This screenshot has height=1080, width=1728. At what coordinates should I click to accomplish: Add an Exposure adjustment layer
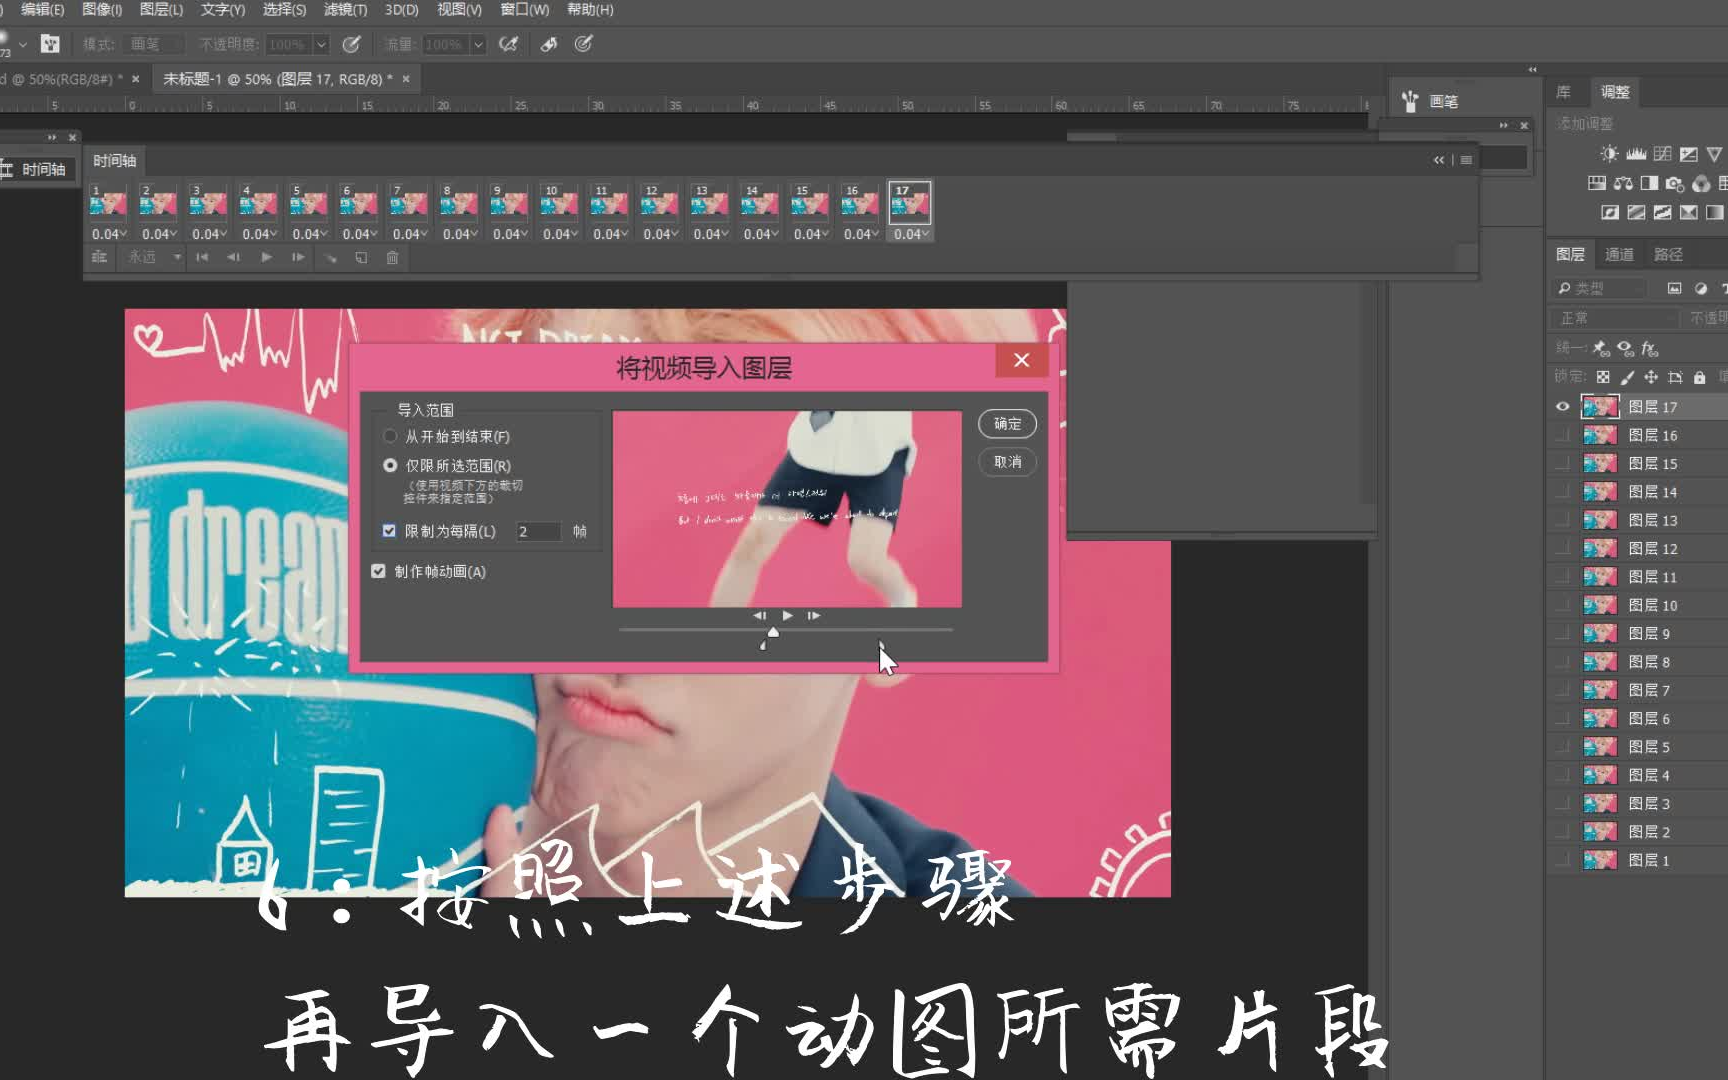(x=1689, y=154)
